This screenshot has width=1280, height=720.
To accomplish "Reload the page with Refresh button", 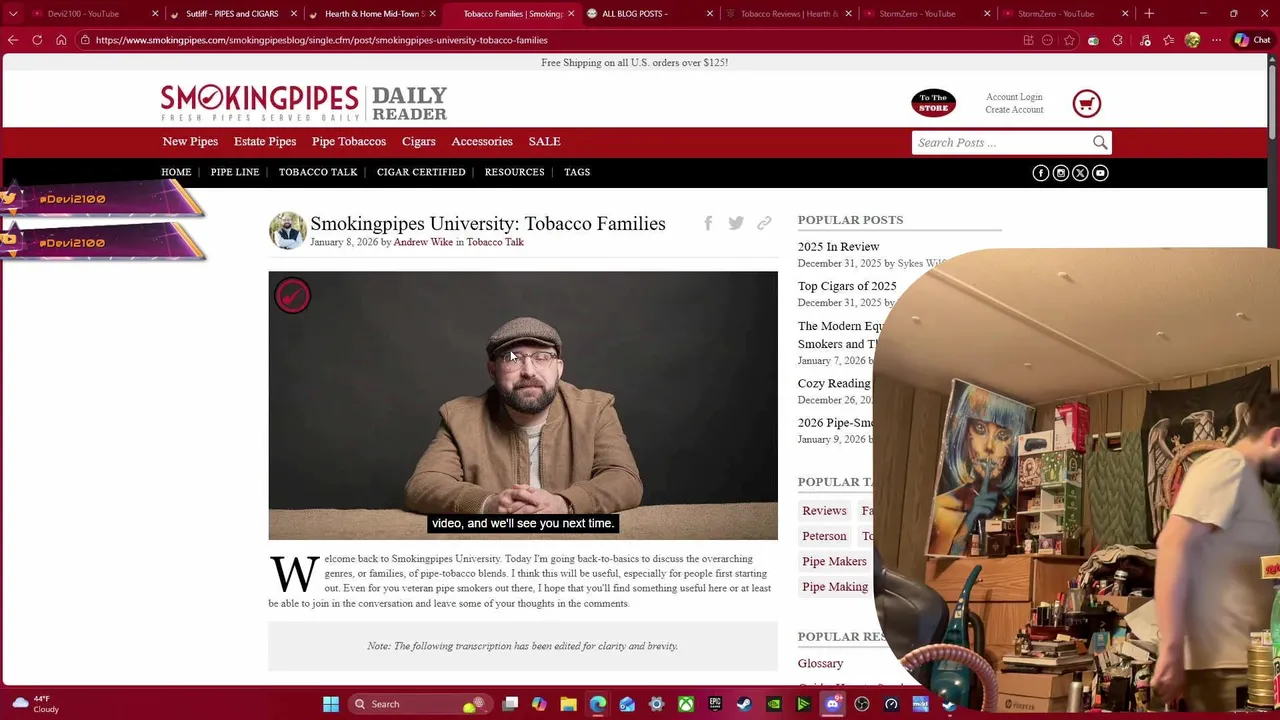I will (37, 40).
